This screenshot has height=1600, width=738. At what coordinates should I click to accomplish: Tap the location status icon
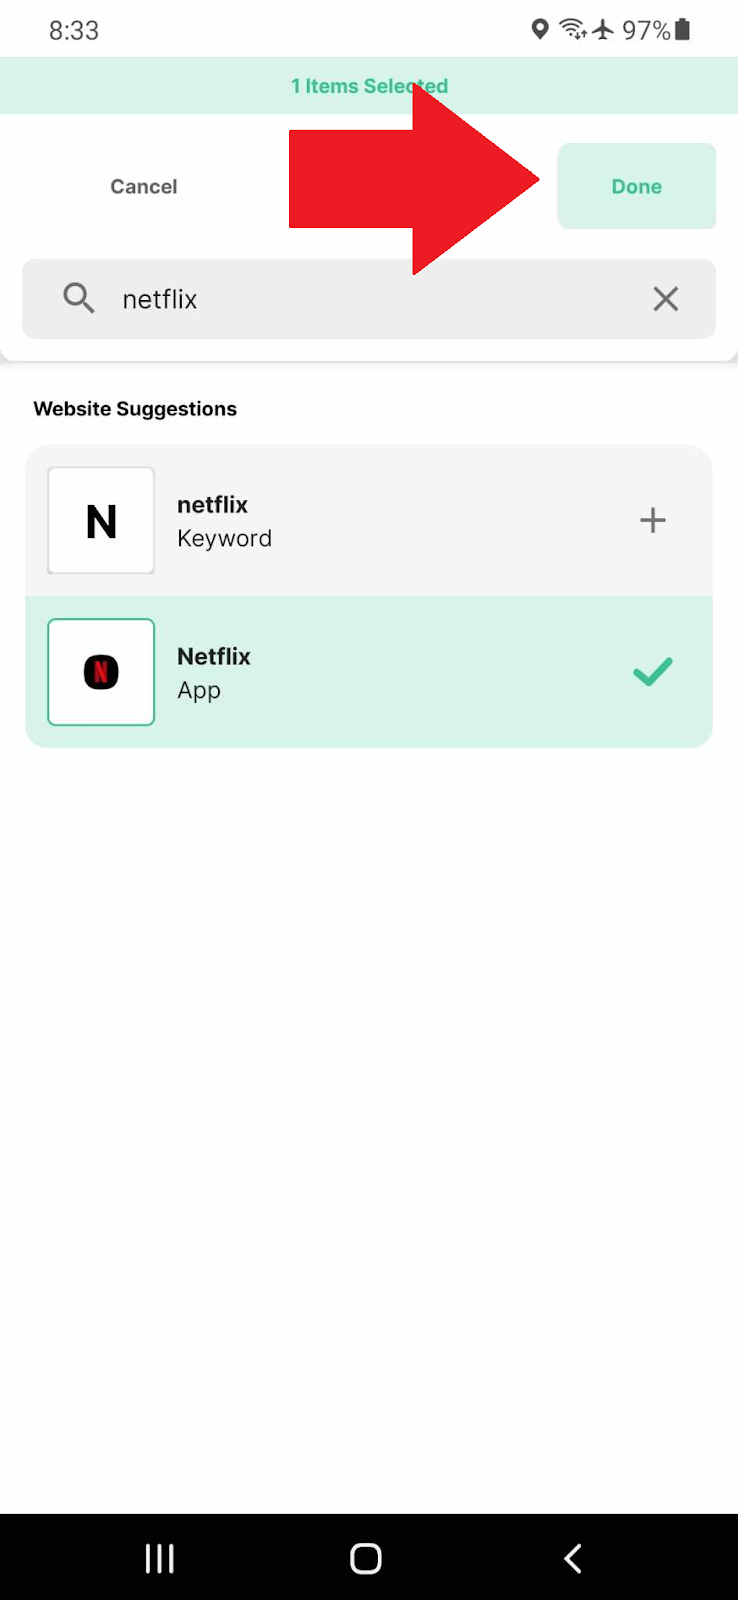pyautogui.click(x=540, y=29)
